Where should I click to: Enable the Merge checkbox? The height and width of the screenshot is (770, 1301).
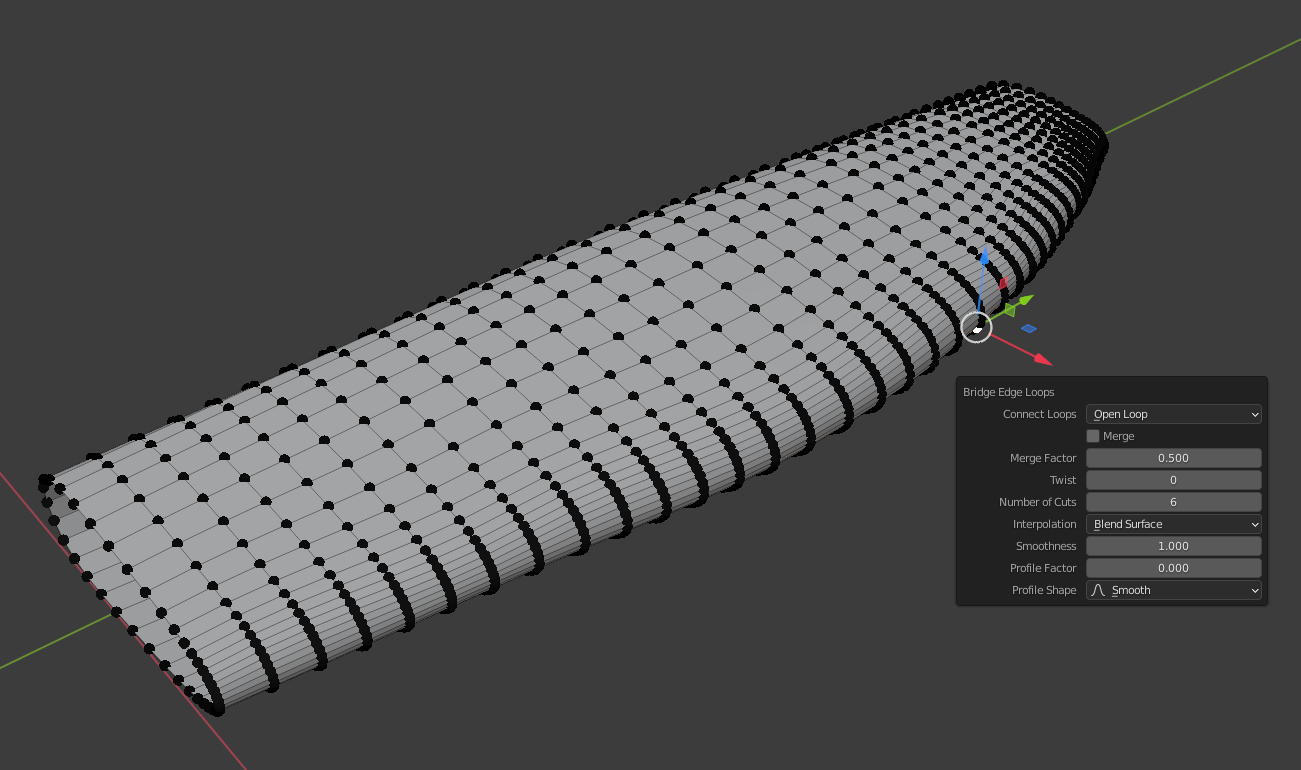pyautogui.click(x=1093, y=436)
